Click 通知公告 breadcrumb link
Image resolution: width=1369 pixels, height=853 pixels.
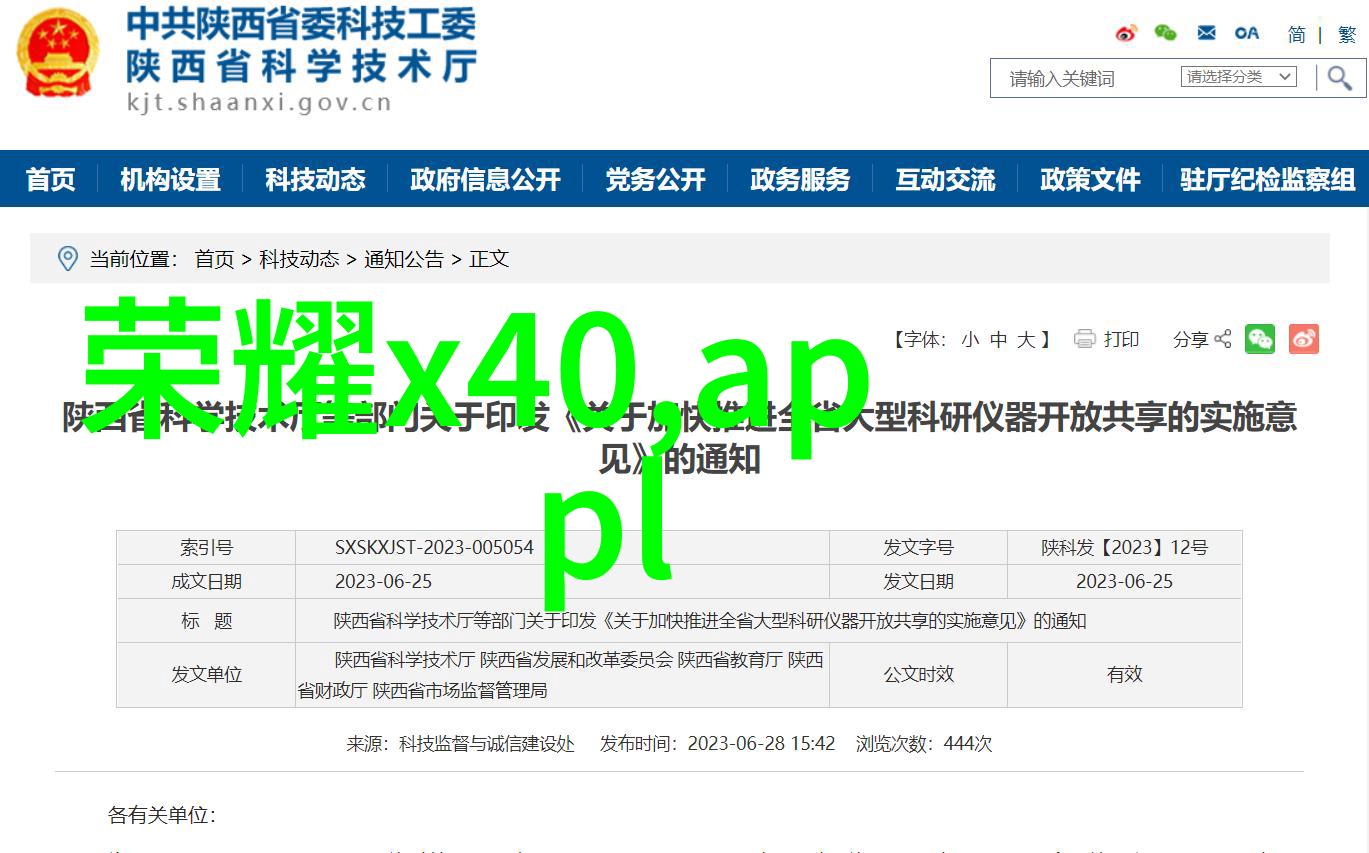tap(404, 259)
